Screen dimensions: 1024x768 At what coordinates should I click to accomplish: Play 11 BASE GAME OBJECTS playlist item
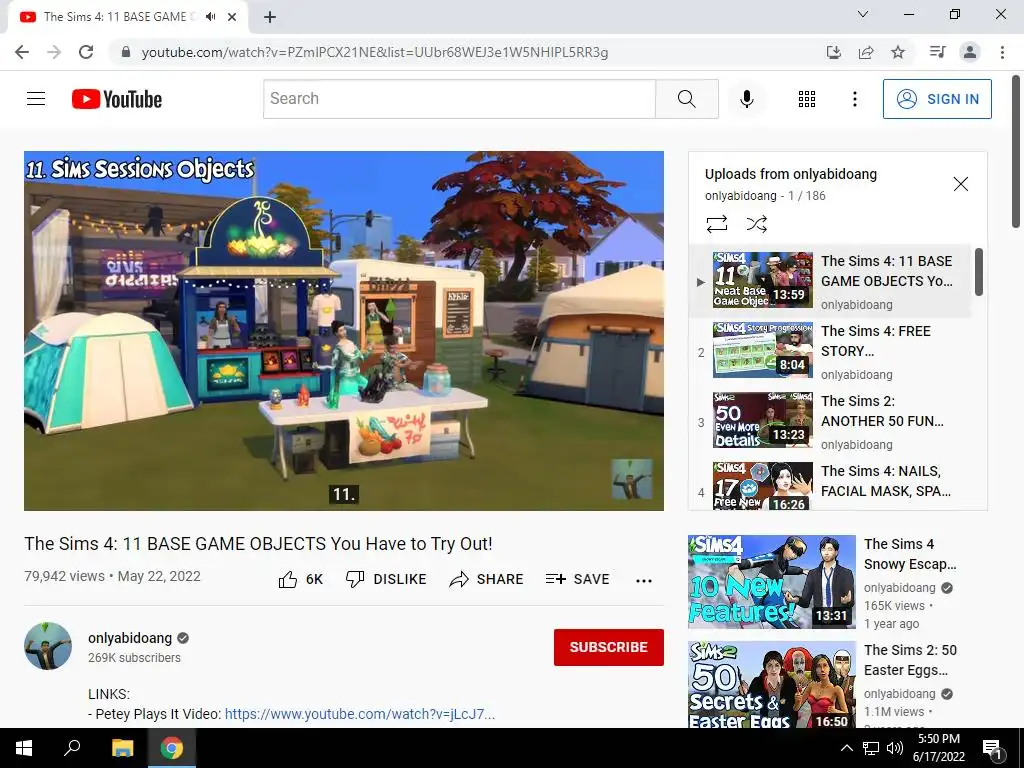tap(830, 281)
